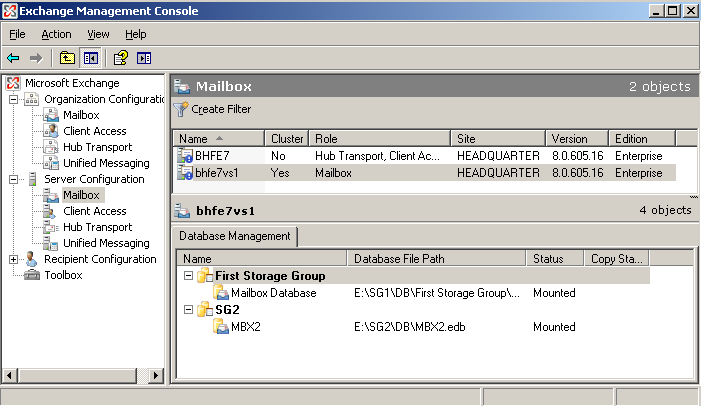Viewport: 701px width, 406px height.
Task: Select Unified Messaging icon under Organization Configuration
Action: tap(51, 163)
